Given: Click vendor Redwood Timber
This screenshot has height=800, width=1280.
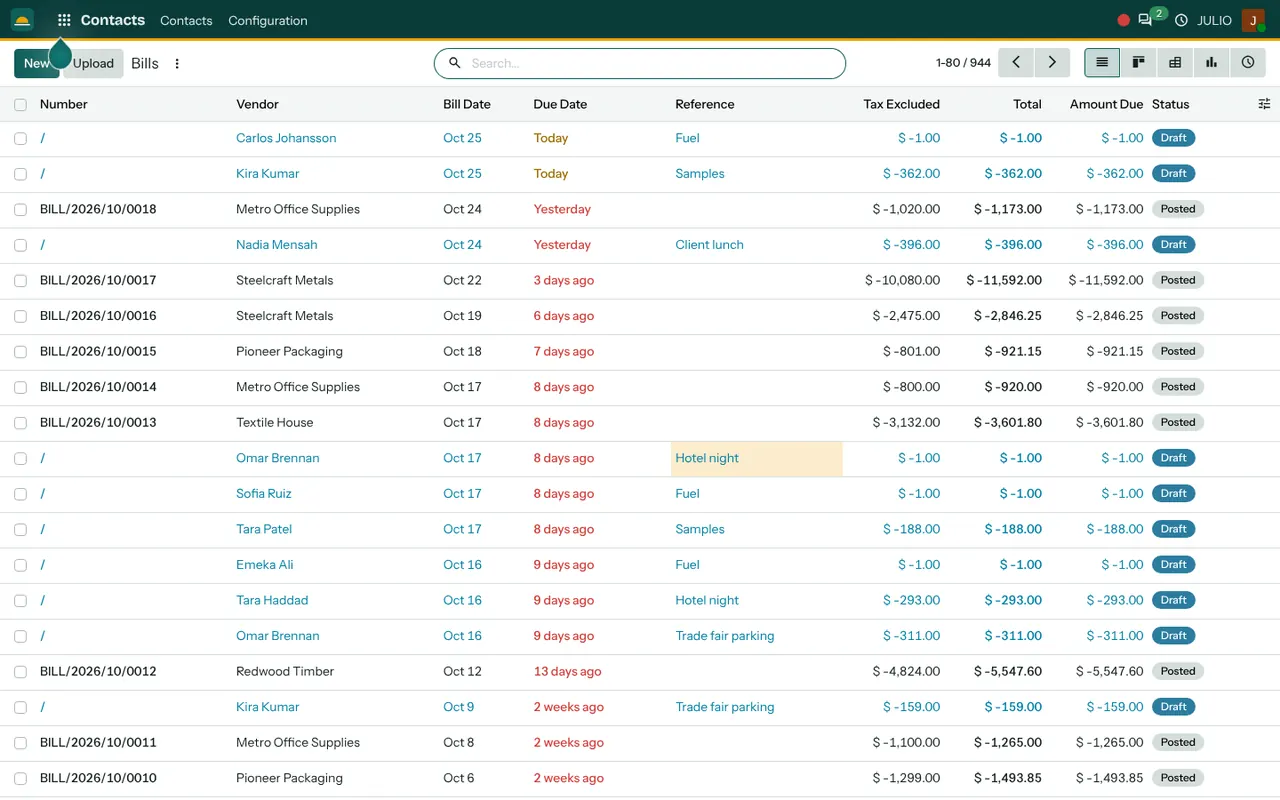Looking at the screenshot, I should [285, 672].
